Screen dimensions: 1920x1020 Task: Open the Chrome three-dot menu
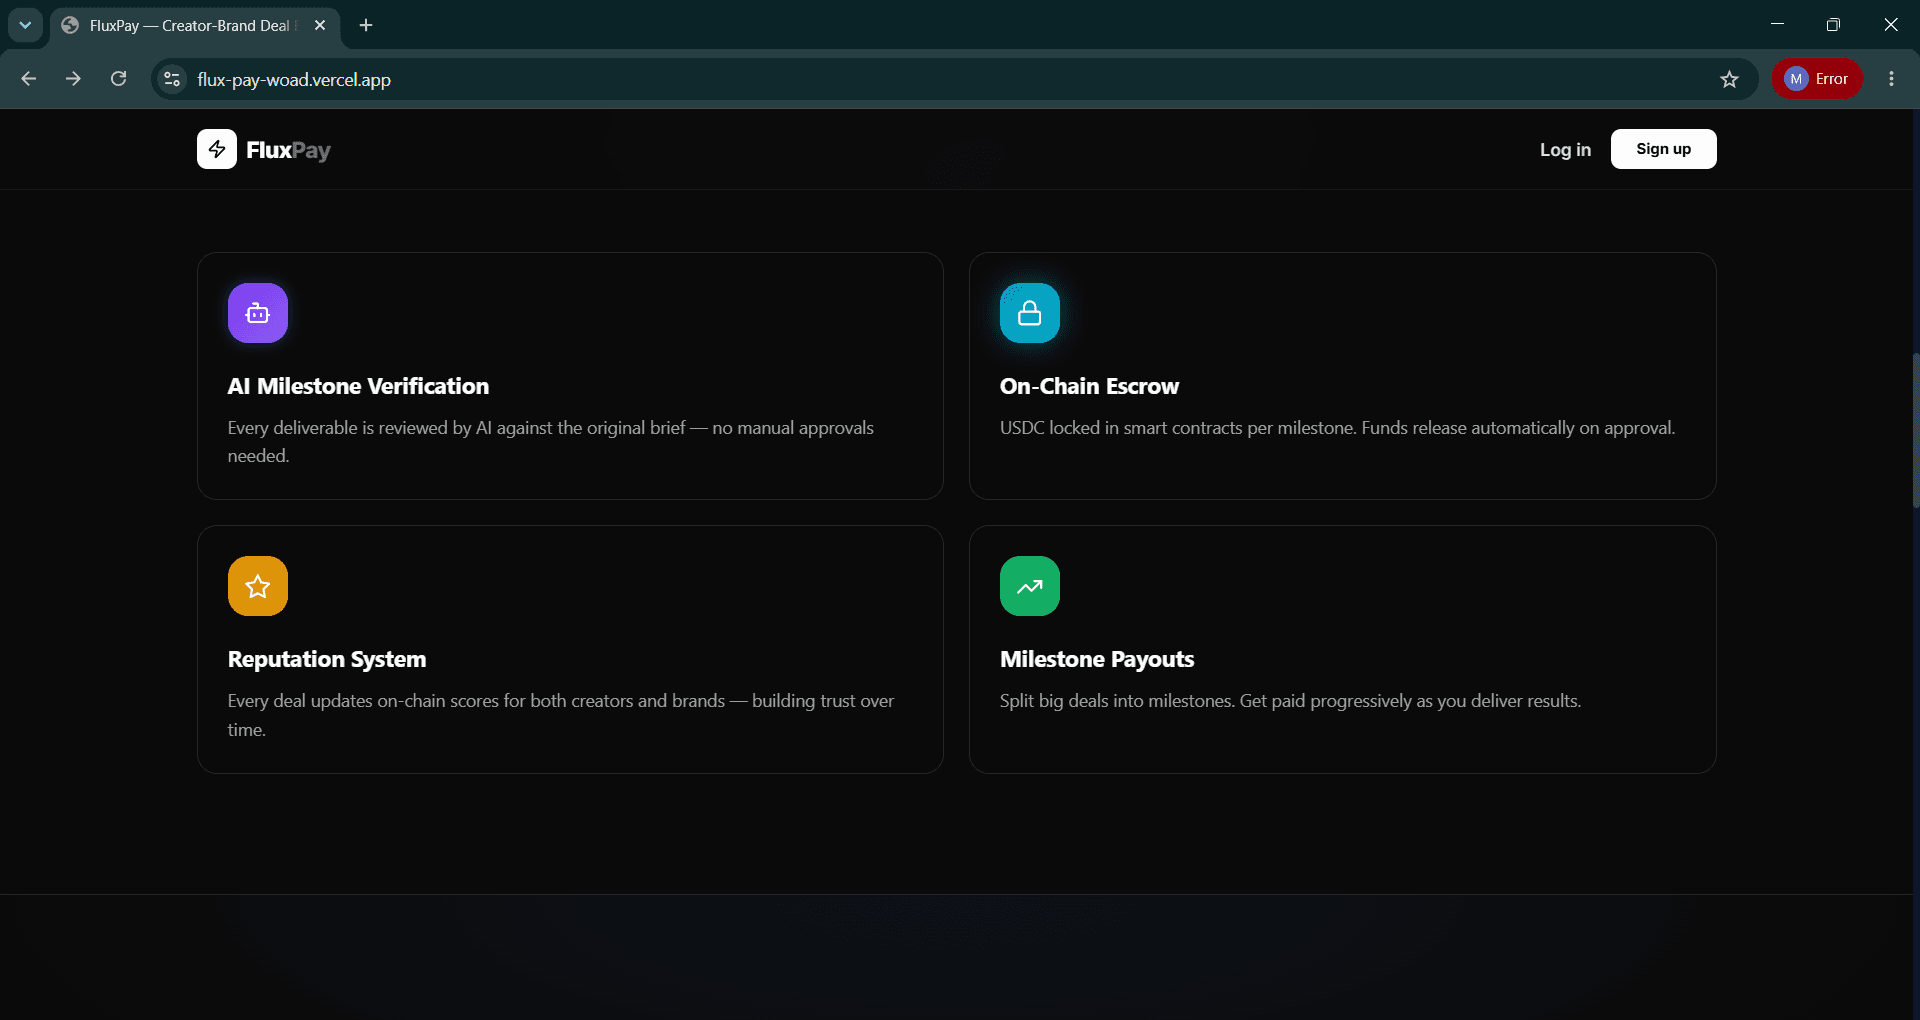pyautogui.click(x=1891, y=79)
